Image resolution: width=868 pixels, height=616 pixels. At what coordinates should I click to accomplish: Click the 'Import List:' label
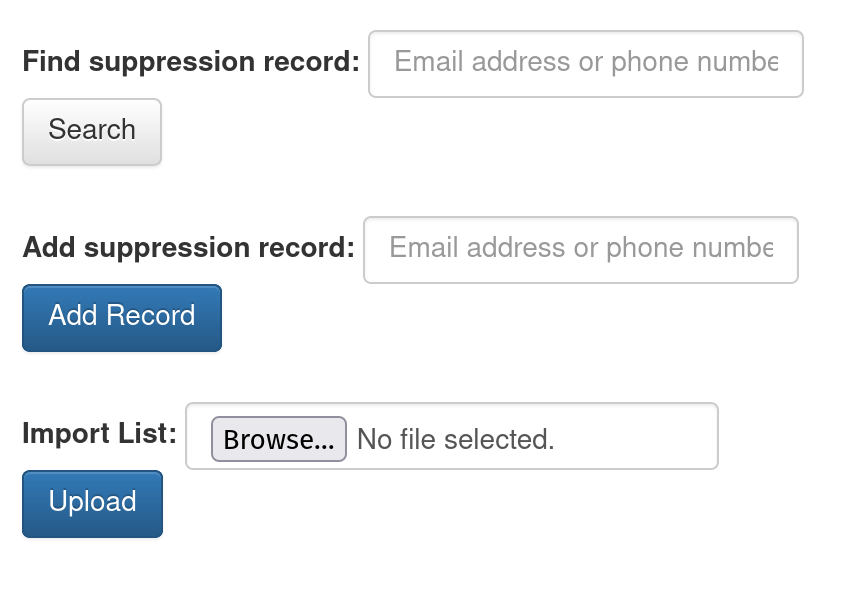[x=99, y=434]
